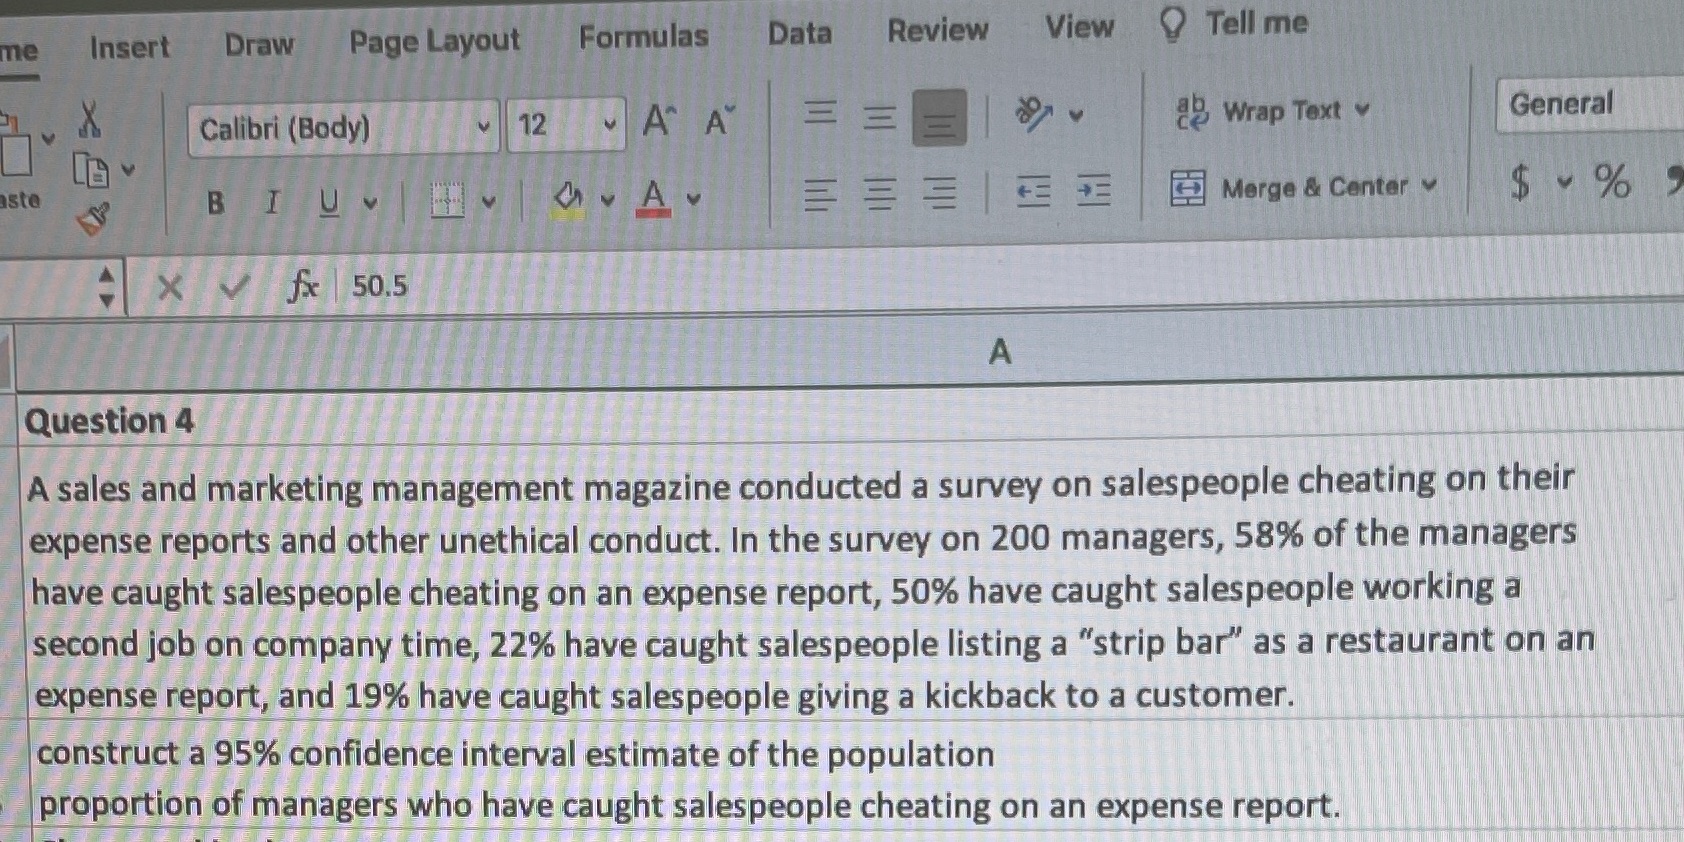1684x842 pixels.
Task: Open Font Color dropdown arrow
Action: (x=693, y=199)
